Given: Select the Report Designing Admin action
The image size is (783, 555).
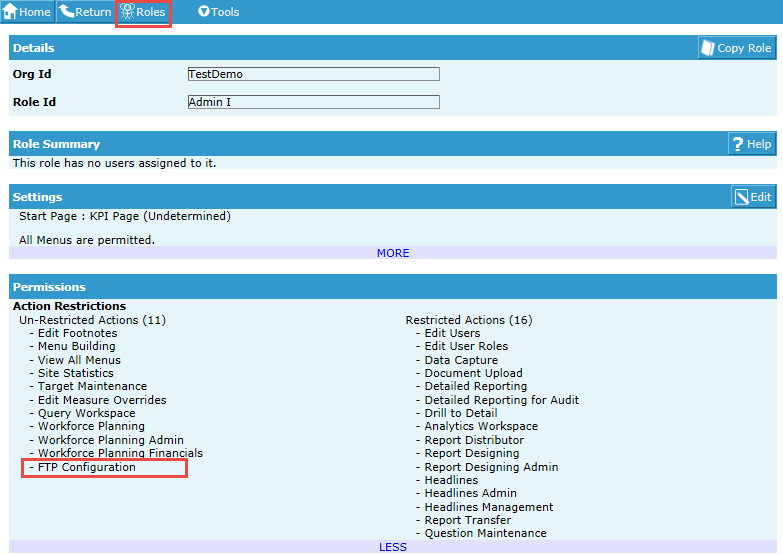Looking at the screenshot, I should tap(491, 467).
